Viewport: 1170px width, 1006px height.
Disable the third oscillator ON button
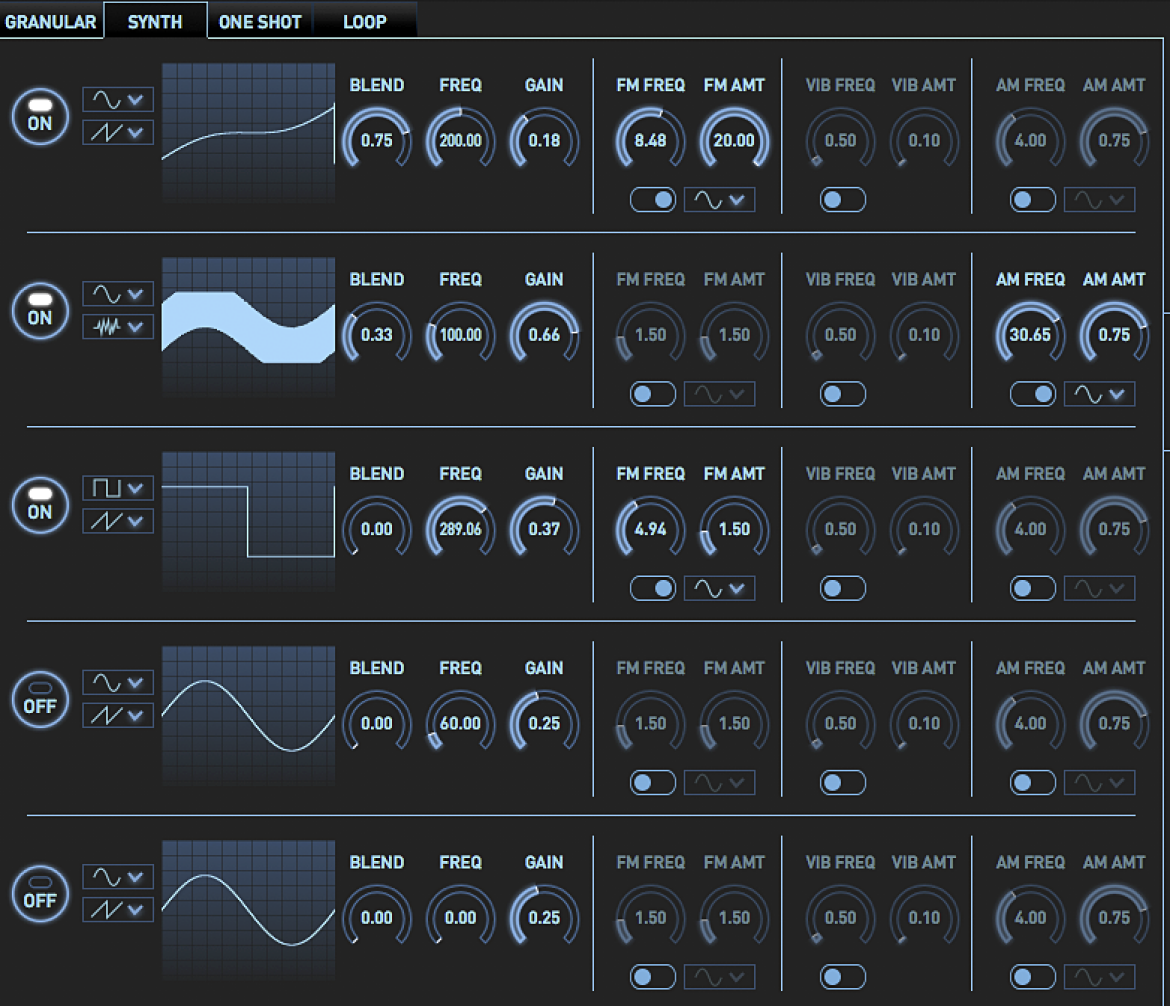40,505
